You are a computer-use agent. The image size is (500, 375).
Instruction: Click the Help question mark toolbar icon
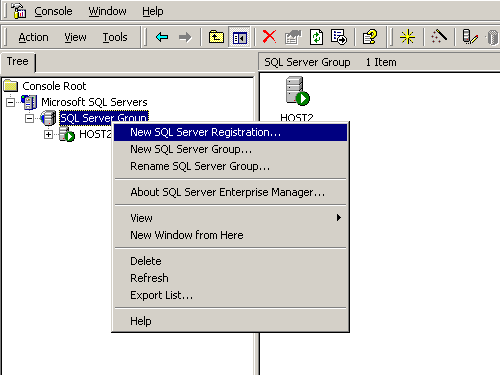point(370,37)
